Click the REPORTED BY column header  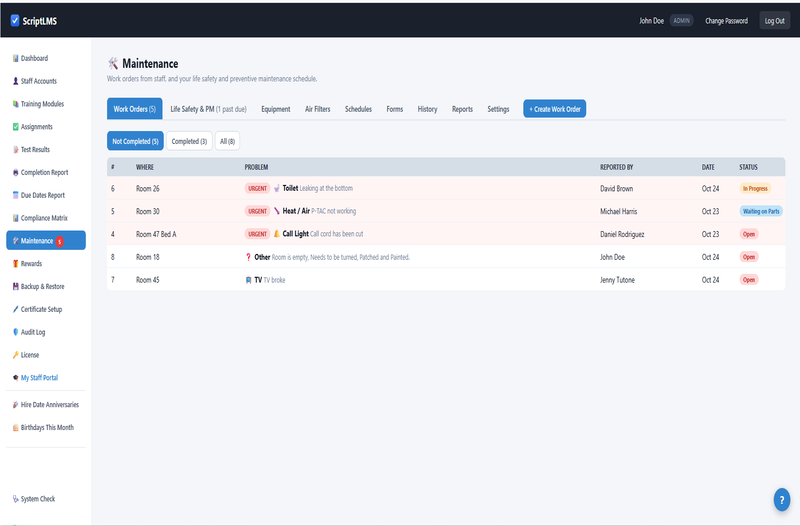point(616,167)
